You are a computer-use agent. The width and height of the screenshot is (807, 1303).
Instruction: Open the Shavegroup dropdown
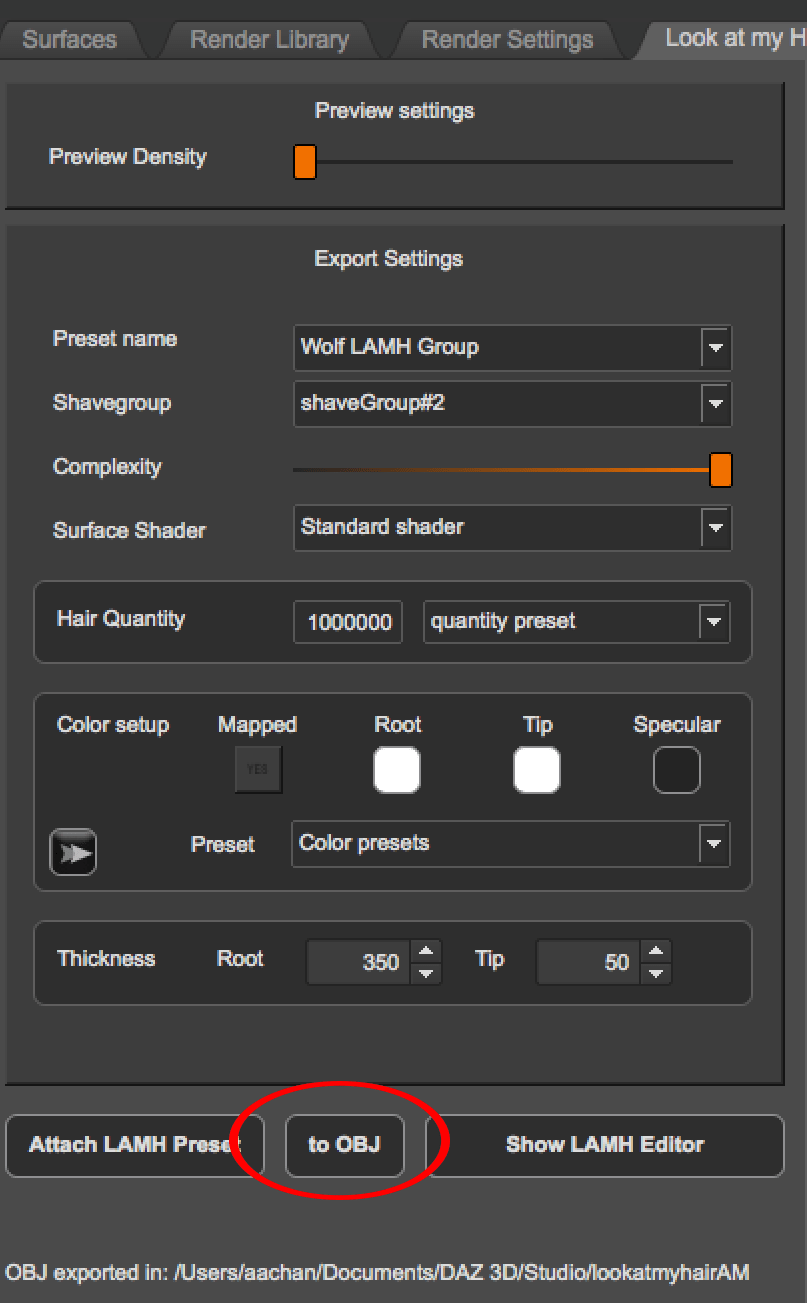[512, 404]
